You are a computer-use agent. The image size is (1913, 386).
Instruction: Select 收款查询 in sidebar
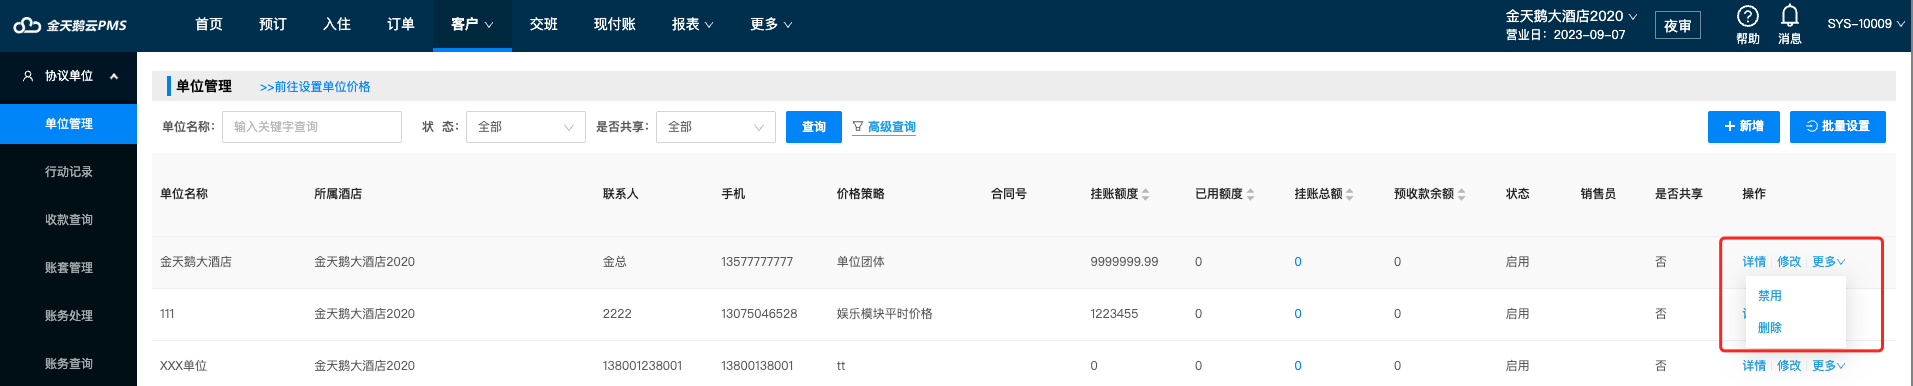[x=68, y=220]
